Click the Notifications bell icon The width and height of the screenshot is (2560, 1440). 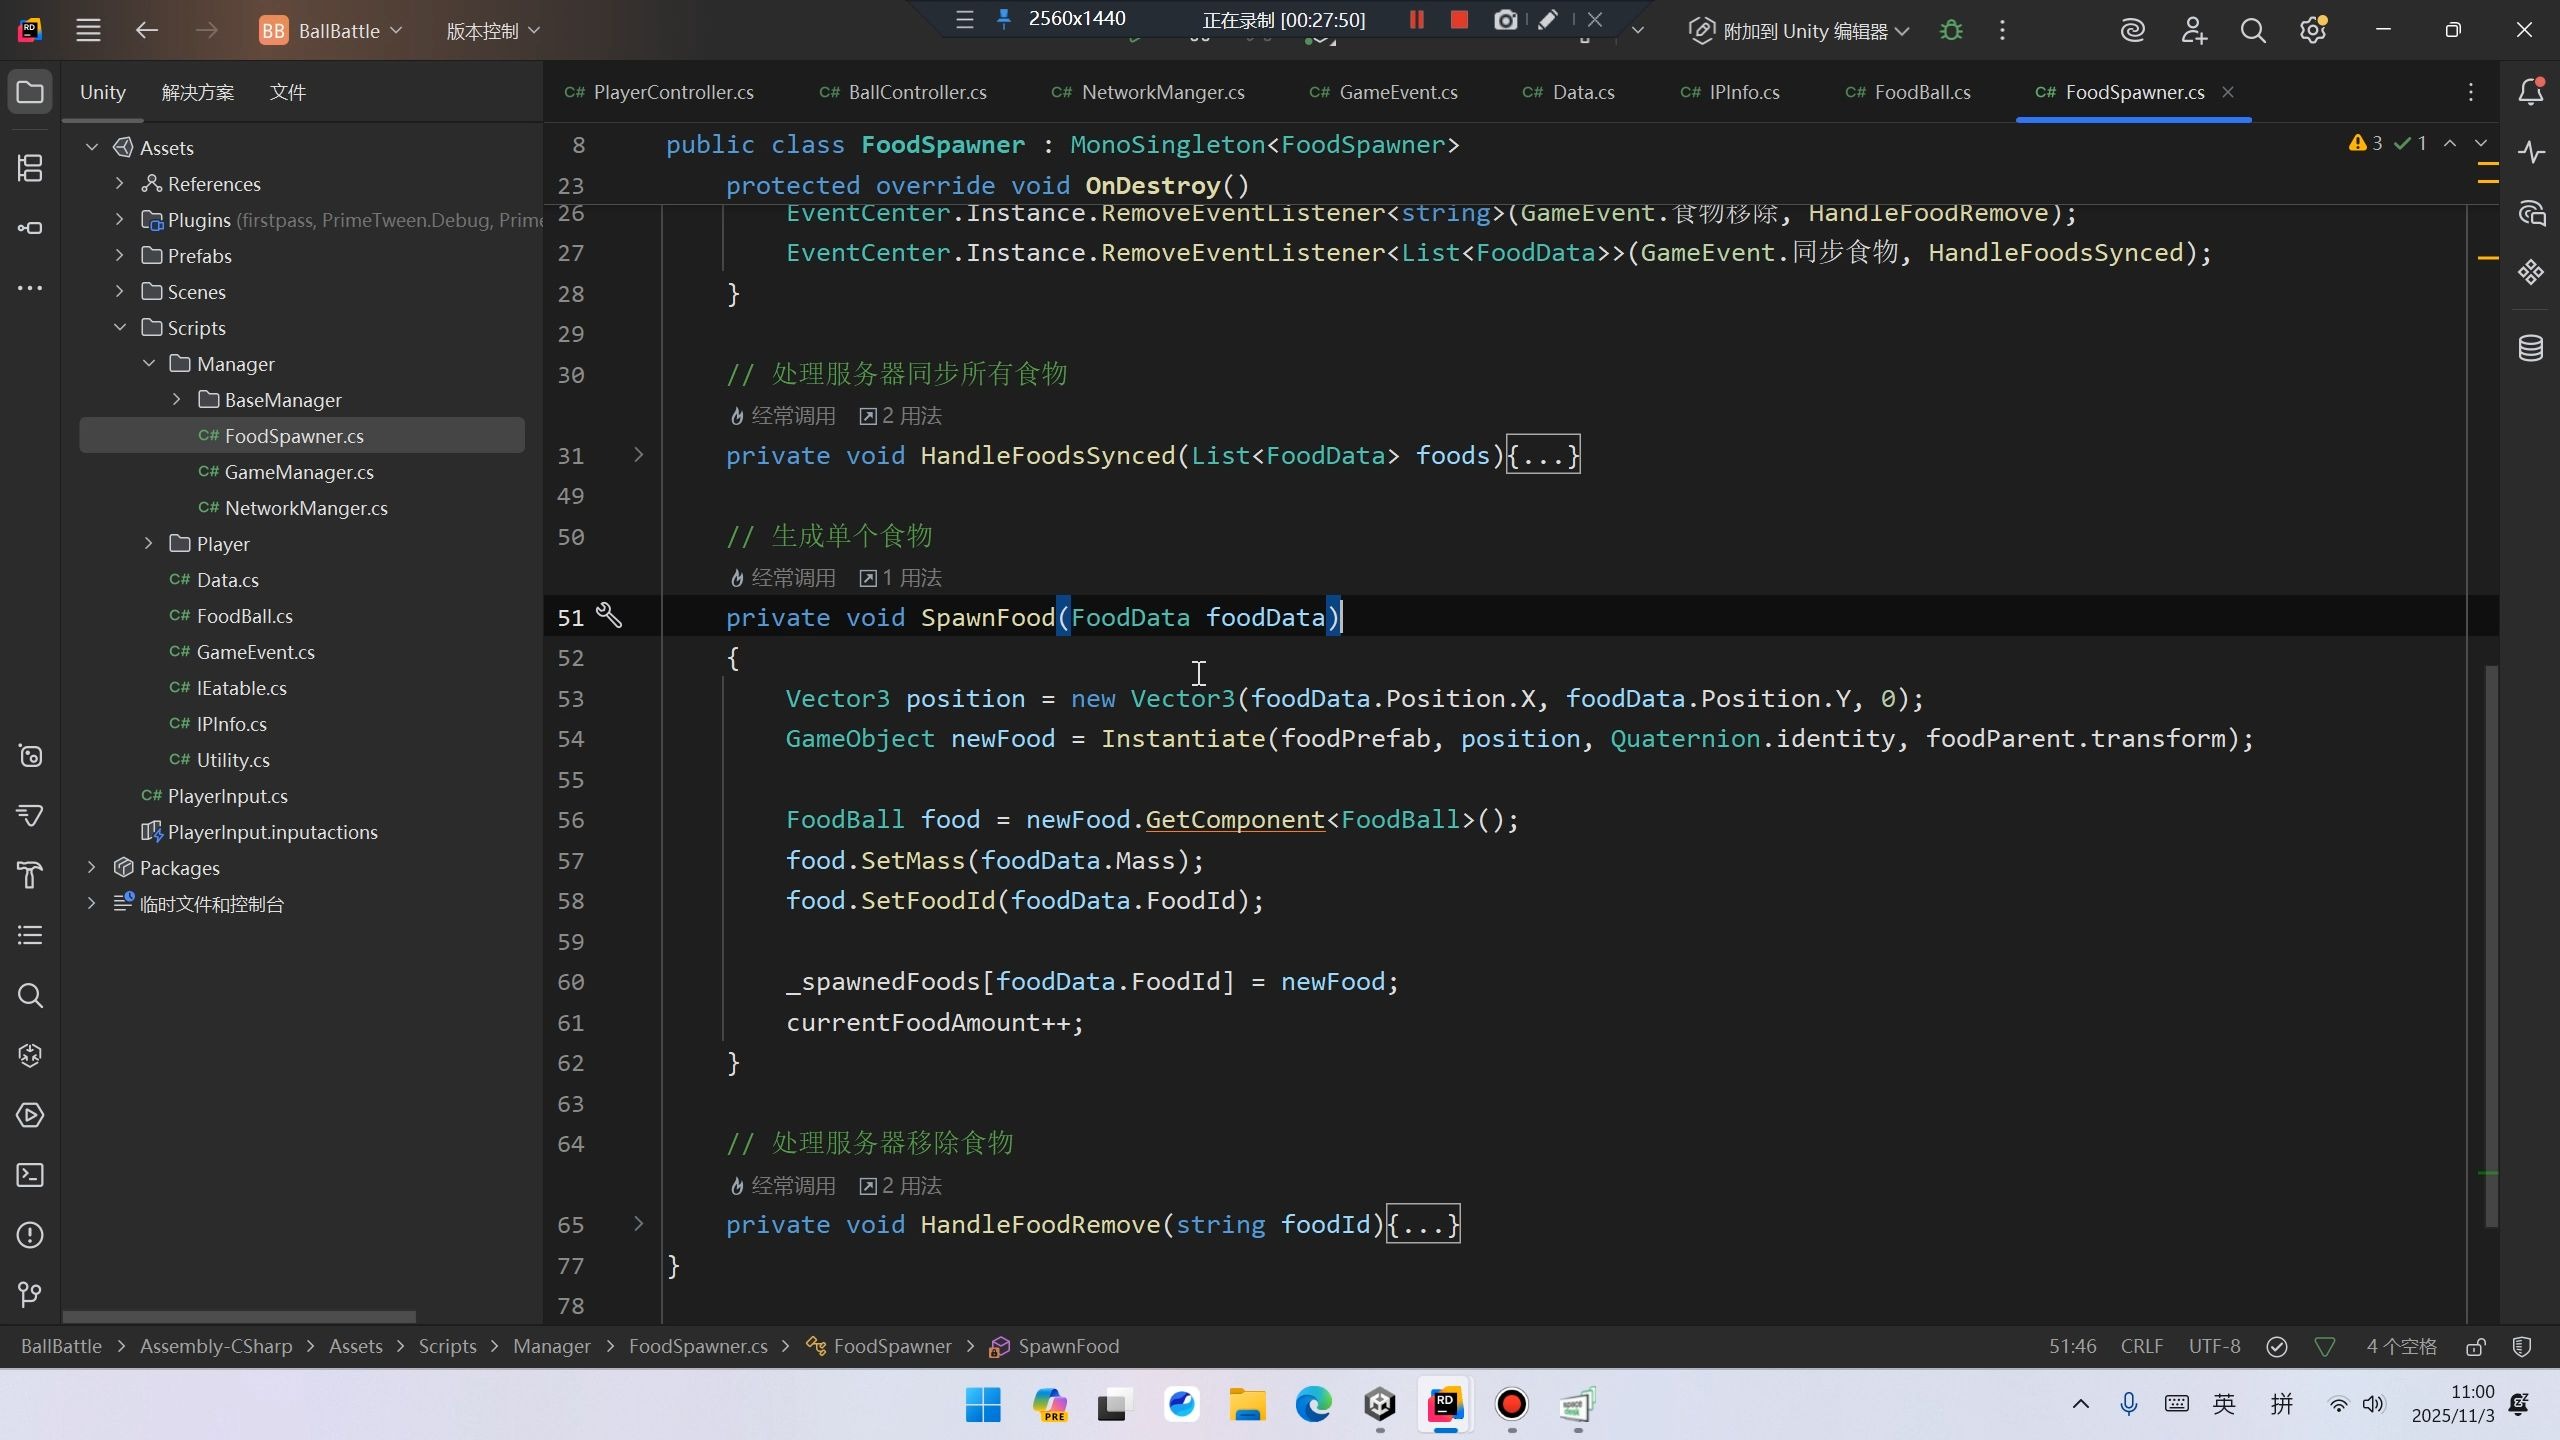click(x=2531, y=92)
